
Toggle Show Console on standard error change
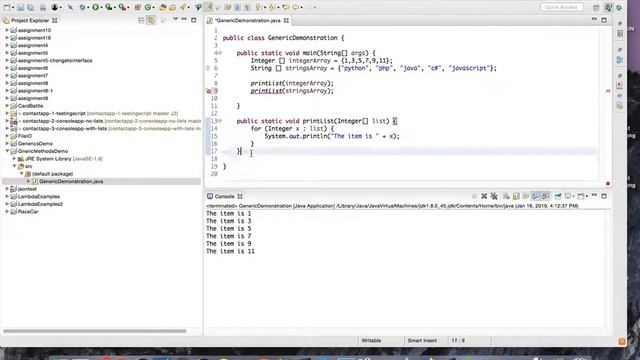click(545, 196)
